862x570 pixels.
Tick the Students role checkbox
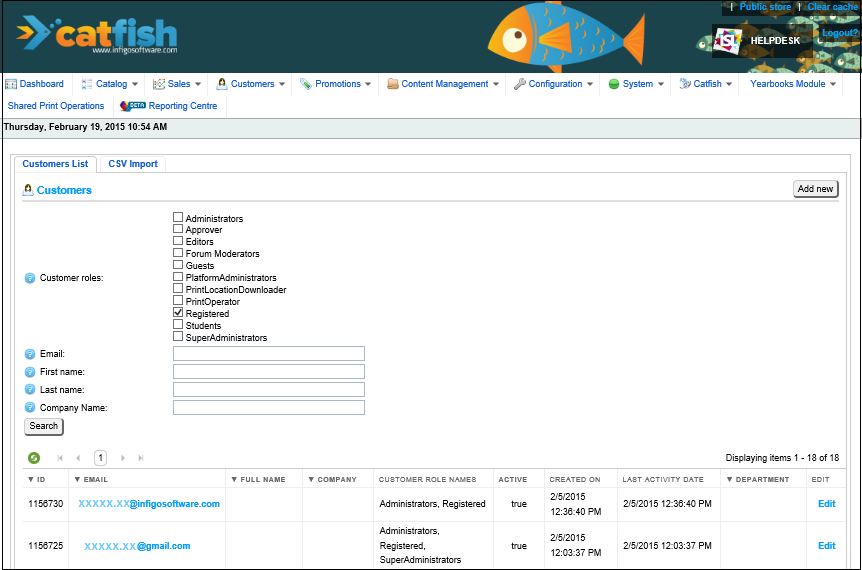[x=178, y=325]
